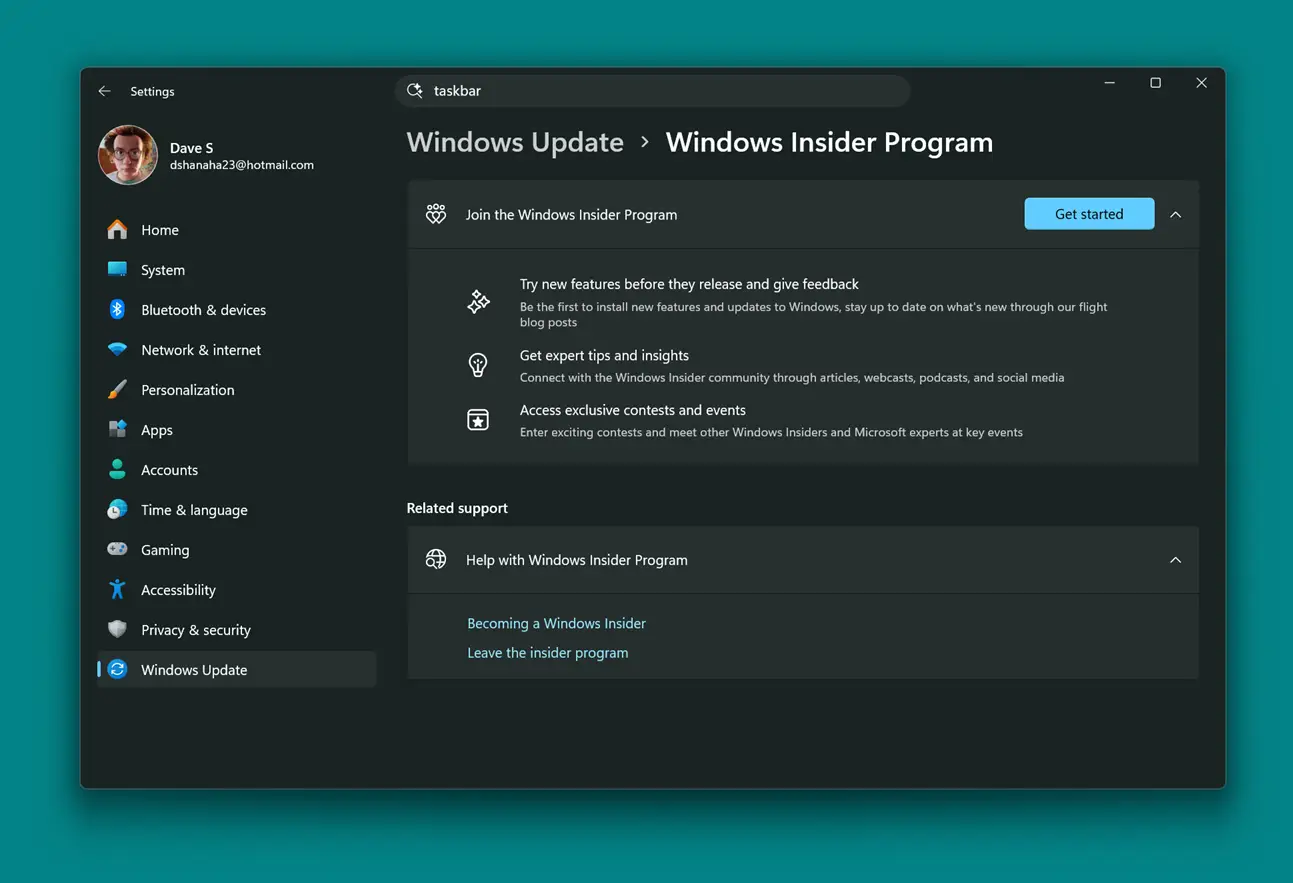Follow the Leave the insider program link
The height and width of the screenshot is (883, 1293).
(x=548, y=653)
